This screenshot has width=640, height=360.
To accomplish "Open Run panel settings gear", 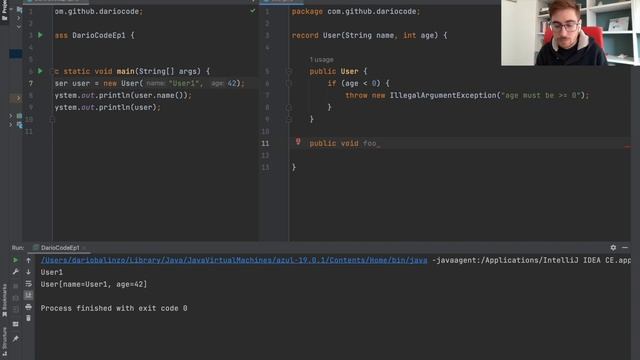I will pos(613,247).
